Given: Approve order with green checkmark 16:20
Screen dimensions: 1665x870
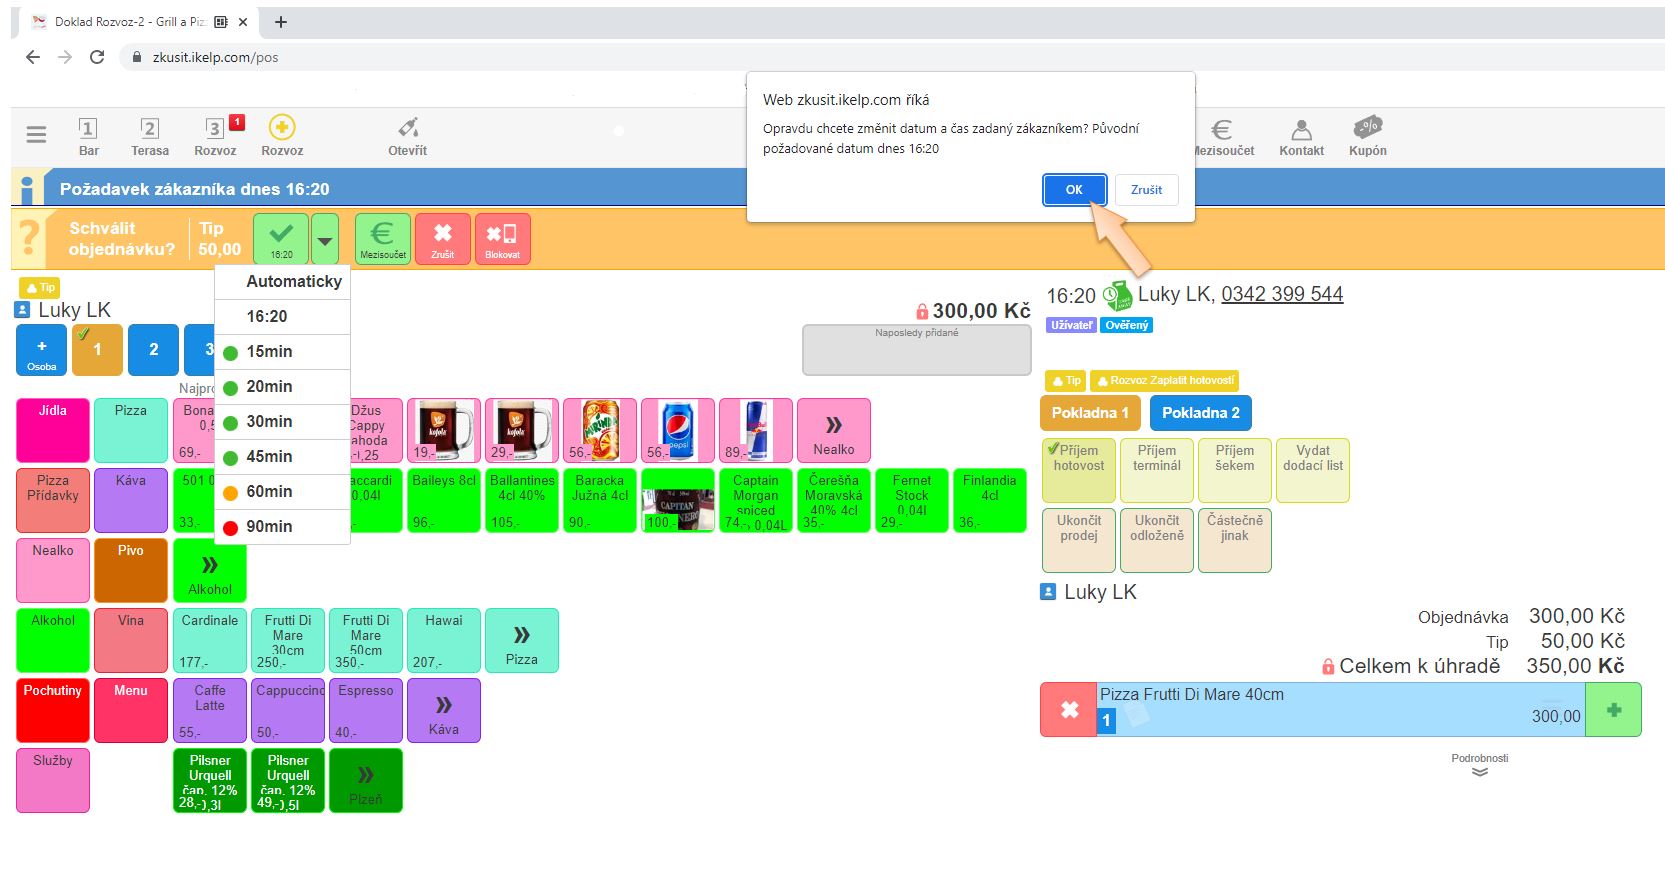Looking at the screenshot, I should pos(281,239).
